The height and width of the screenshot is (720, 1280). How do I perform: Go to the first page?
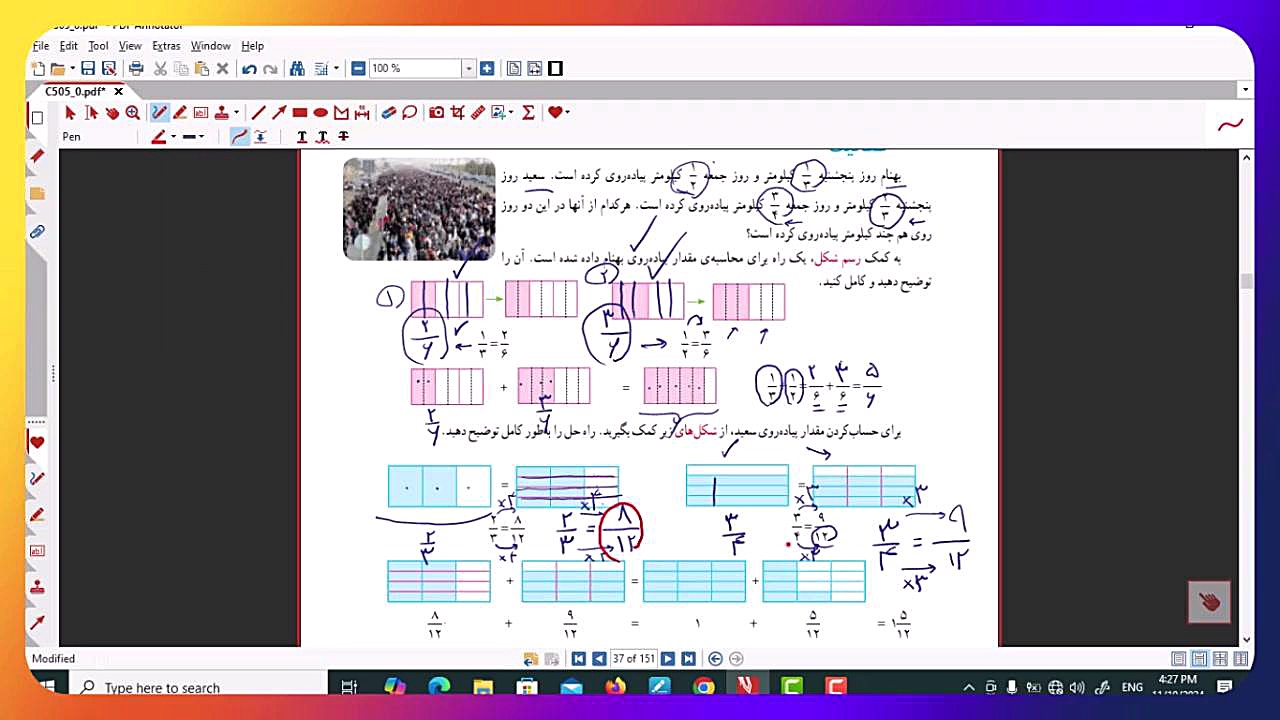click(578, 659)
